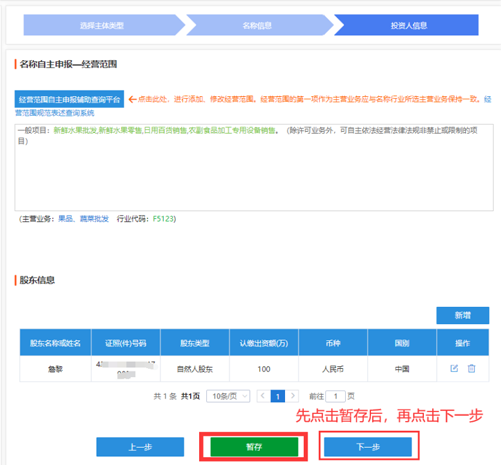
Task: Go to next page arrow in pagination
Action: (x=293, y=396)
